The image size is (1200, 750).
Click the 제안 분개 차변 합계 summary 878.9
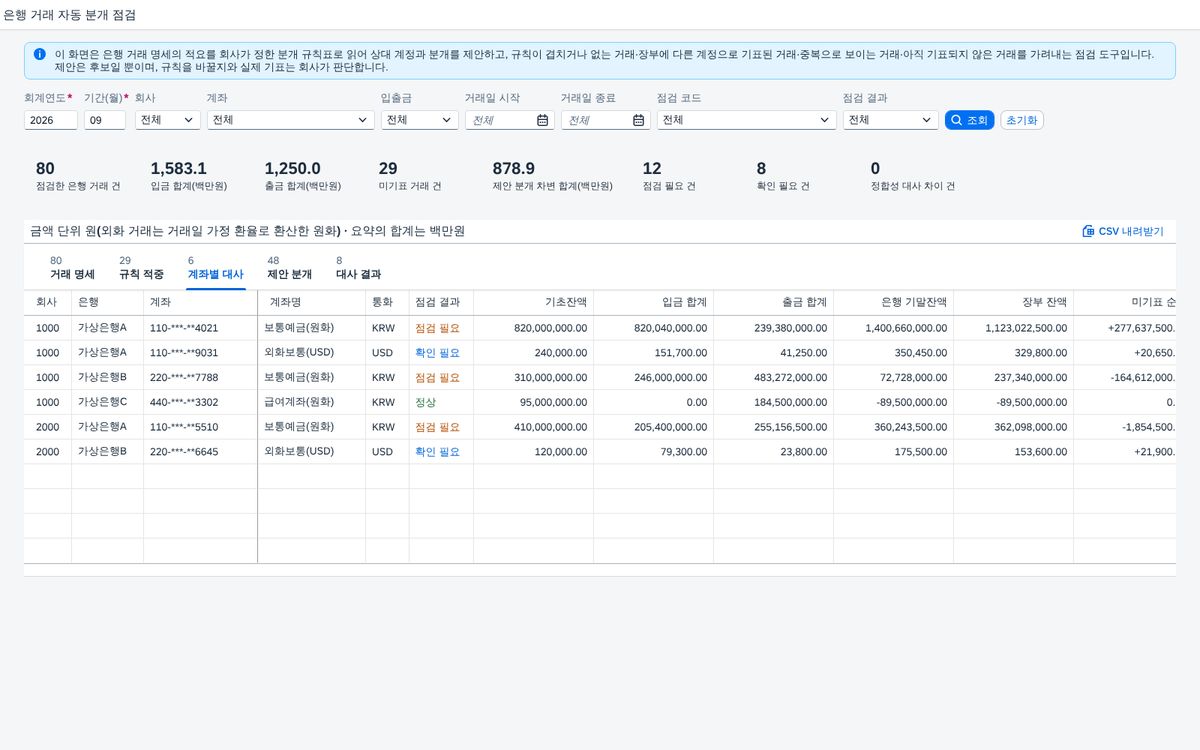point(552,176)
